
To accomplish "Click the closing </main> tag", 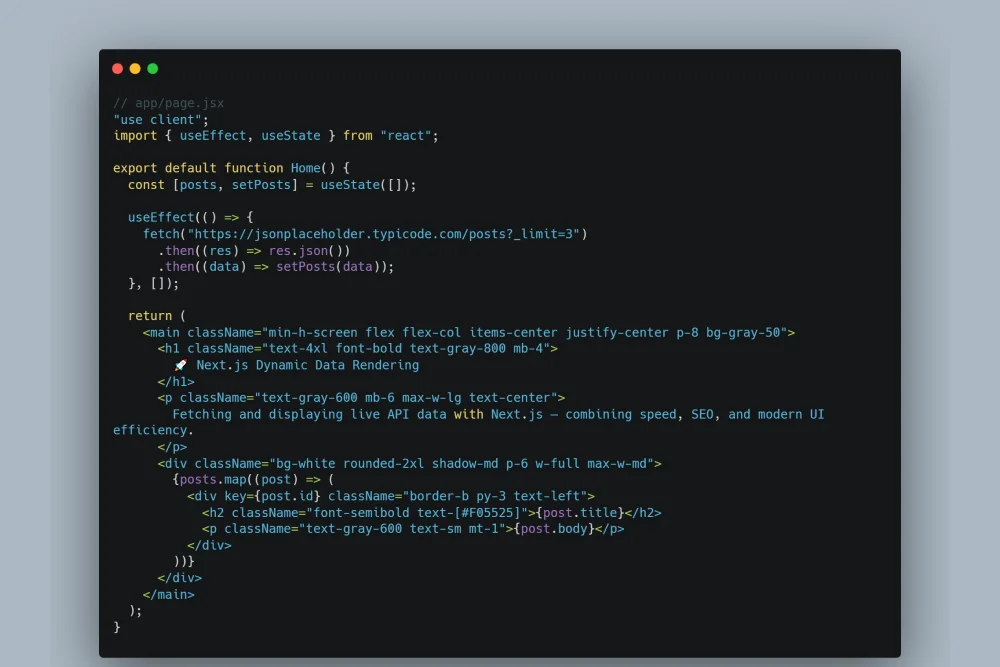I will point(168,594).
